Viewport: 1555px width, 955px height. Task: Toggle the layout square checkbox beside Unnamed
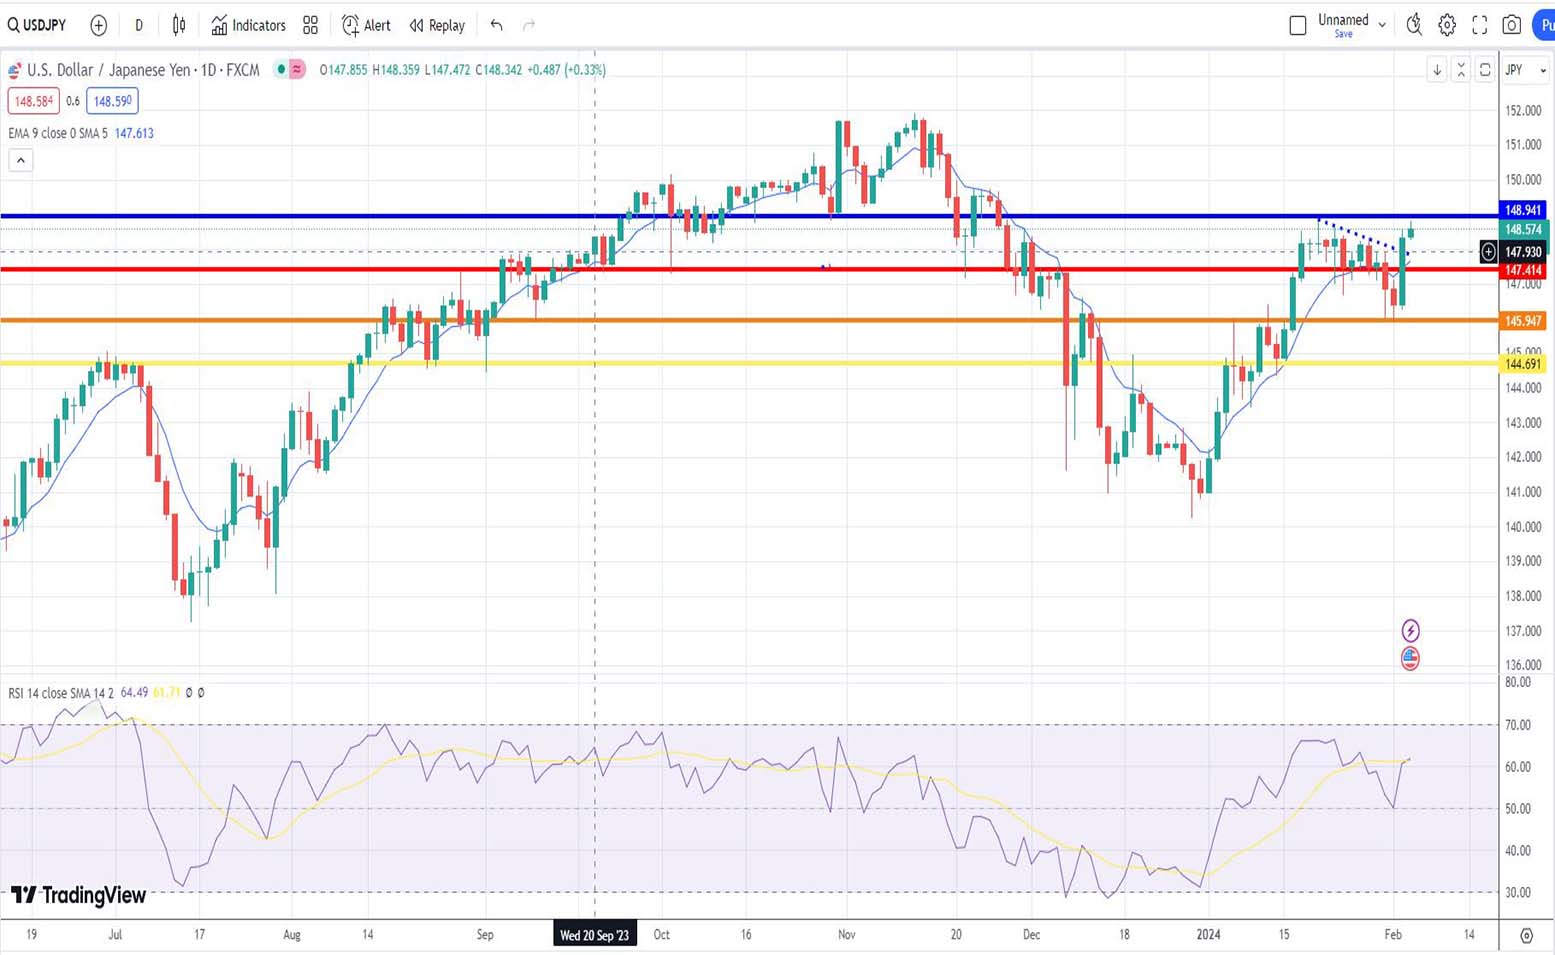coord(1298,25)
